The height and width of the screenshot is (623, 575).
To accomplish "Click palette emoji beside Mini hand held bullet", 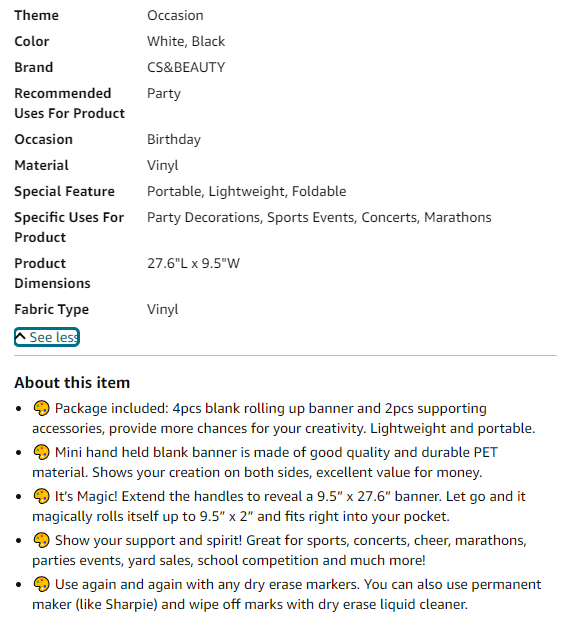I will pyautogui.click(x=41, y=452).
